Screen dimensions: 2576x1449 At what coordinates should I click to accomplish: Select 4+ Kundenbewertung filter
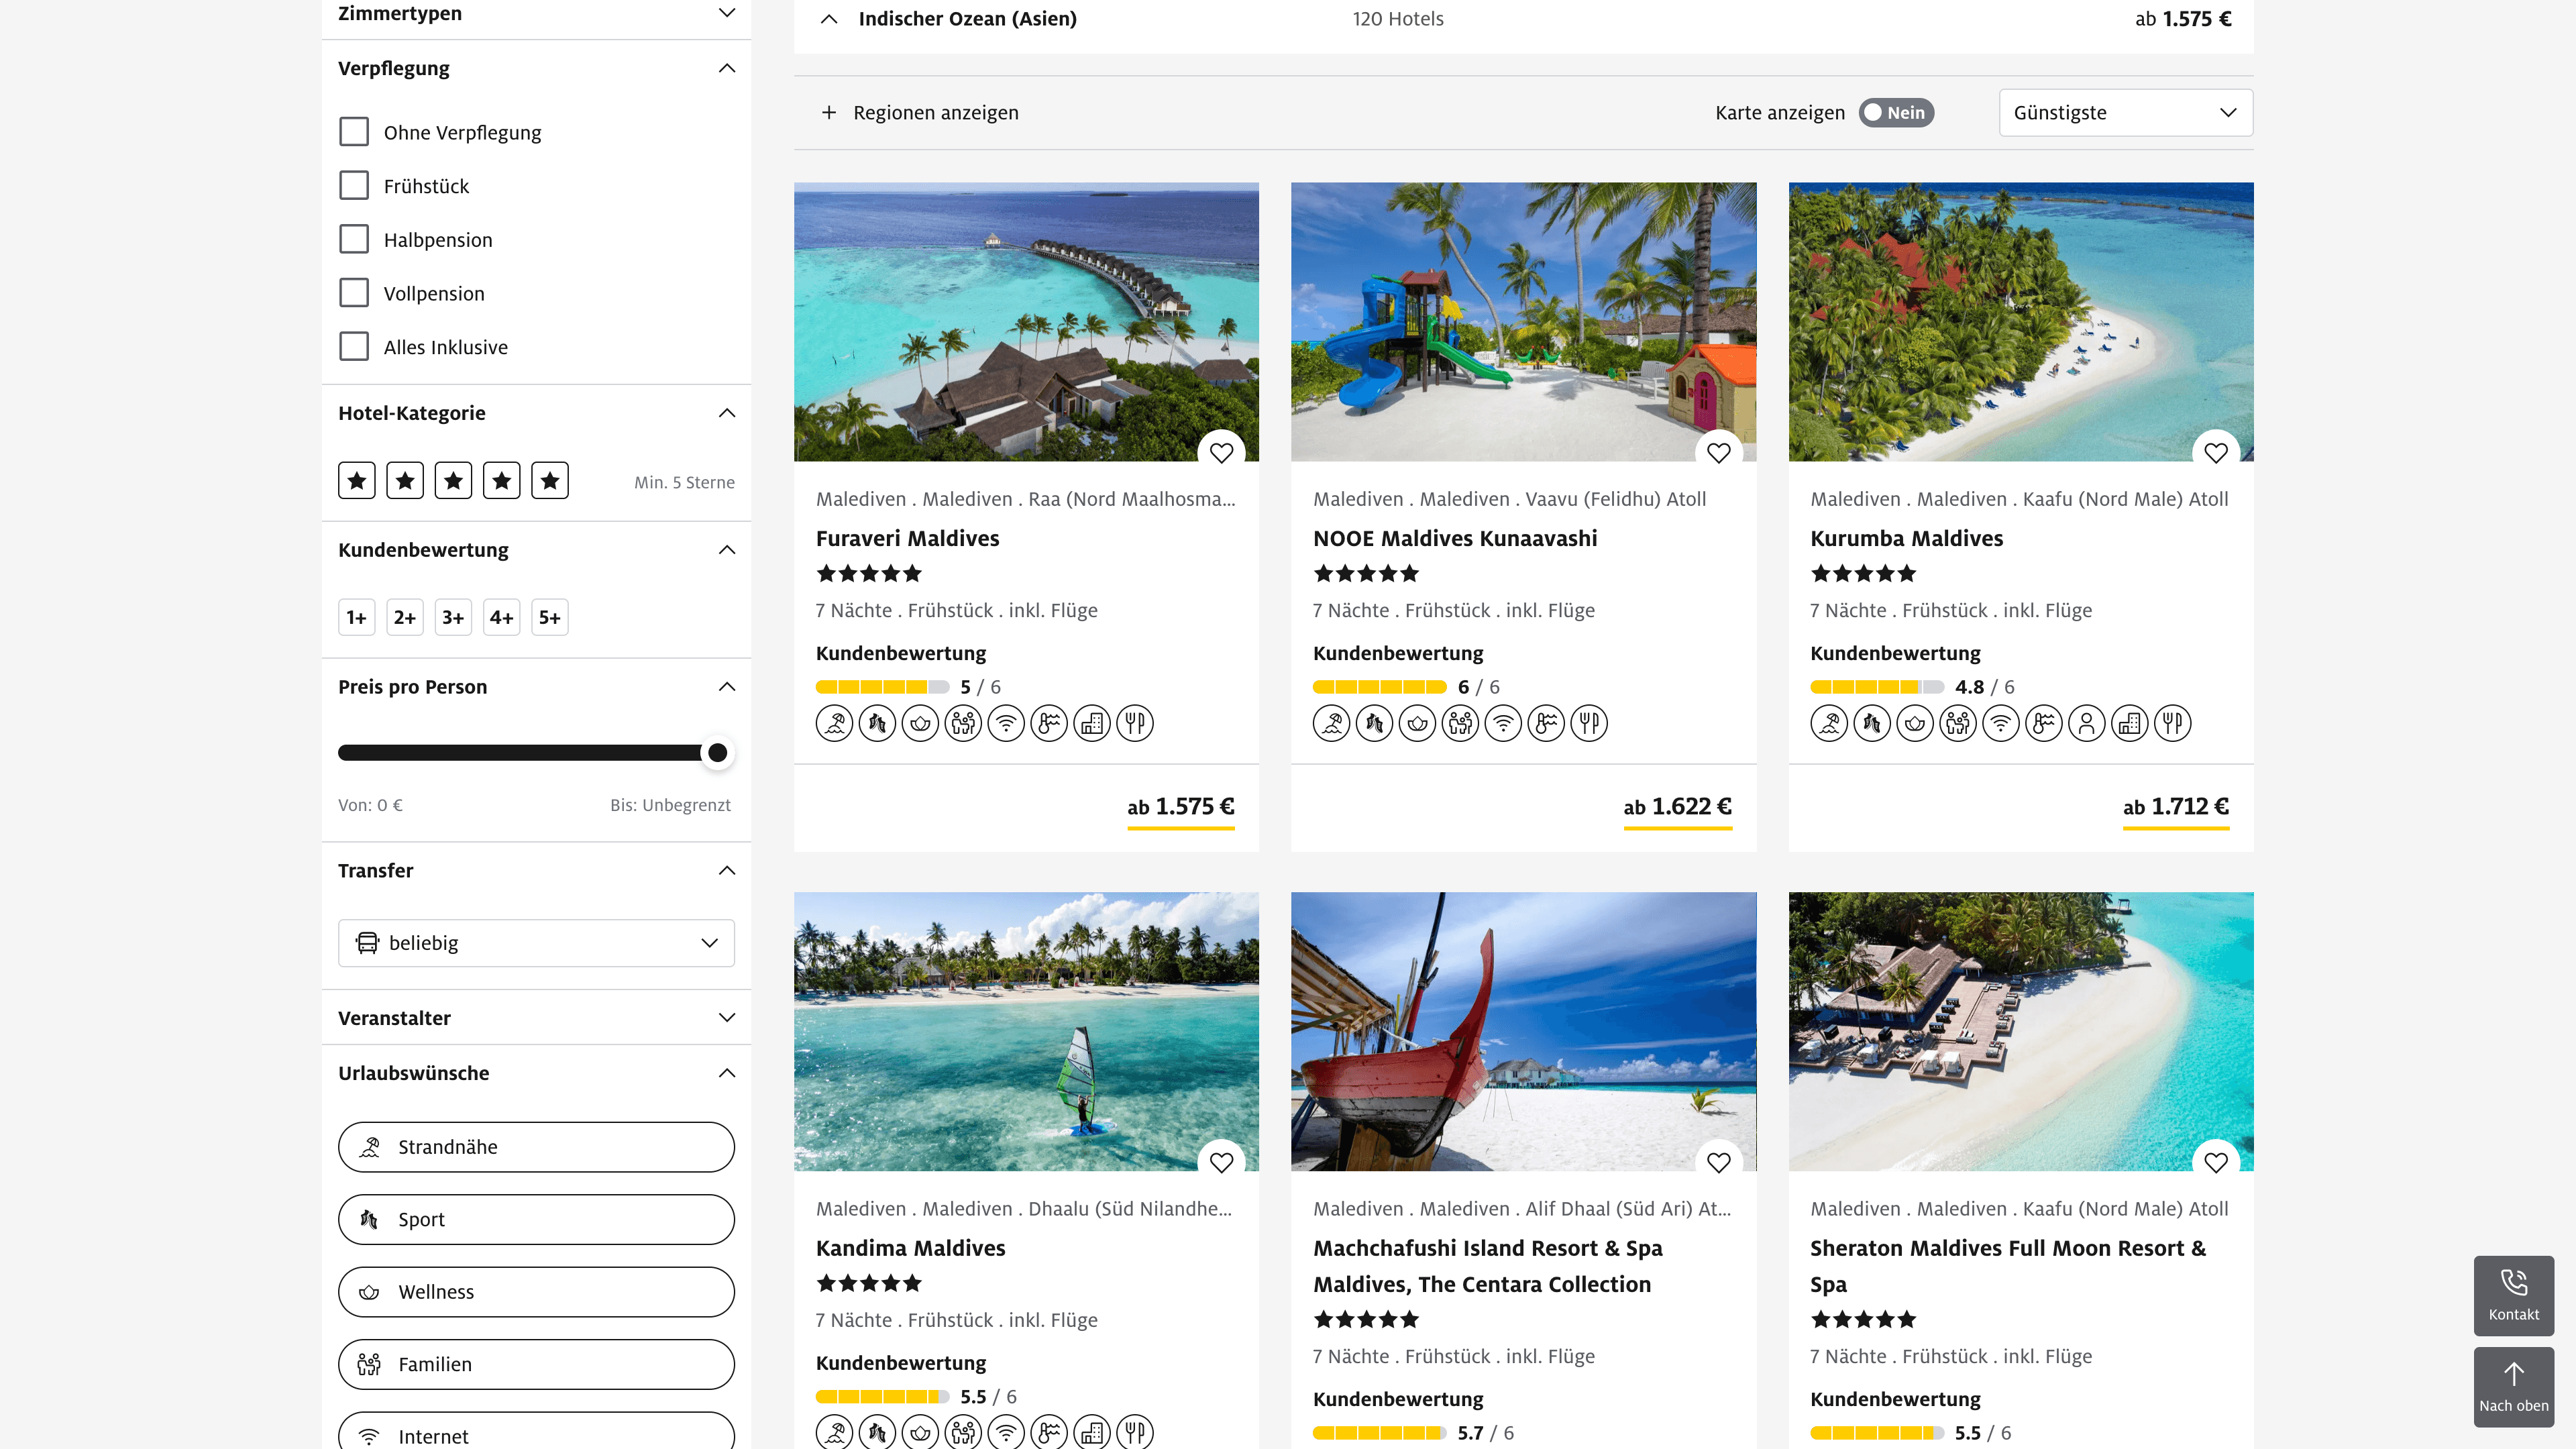pos(501,618)
